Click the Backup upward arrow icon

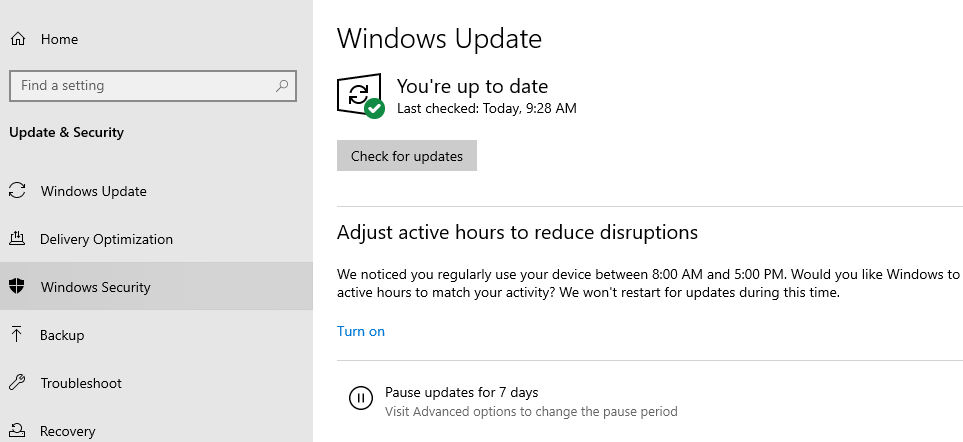point(17,335)
